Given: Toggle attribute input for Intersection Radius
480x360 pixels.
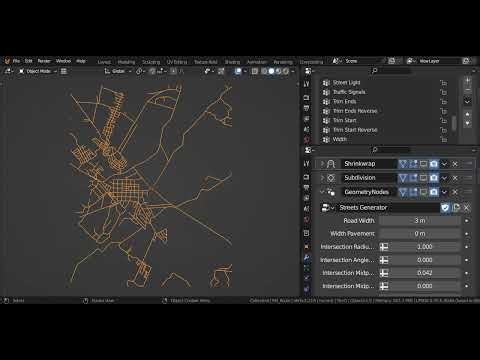Looking at the screenshot, I should [384, 247].
